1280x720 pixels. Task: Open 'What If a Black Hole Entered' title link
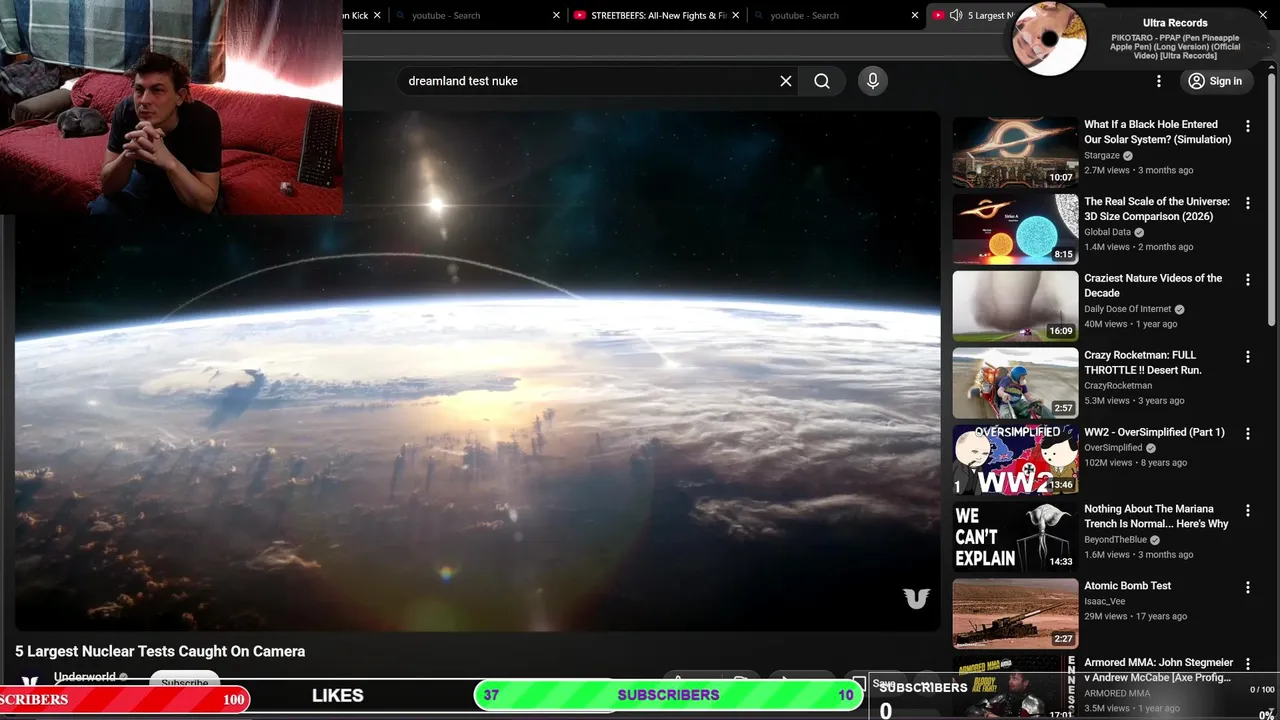click(x=1157, y=132)
